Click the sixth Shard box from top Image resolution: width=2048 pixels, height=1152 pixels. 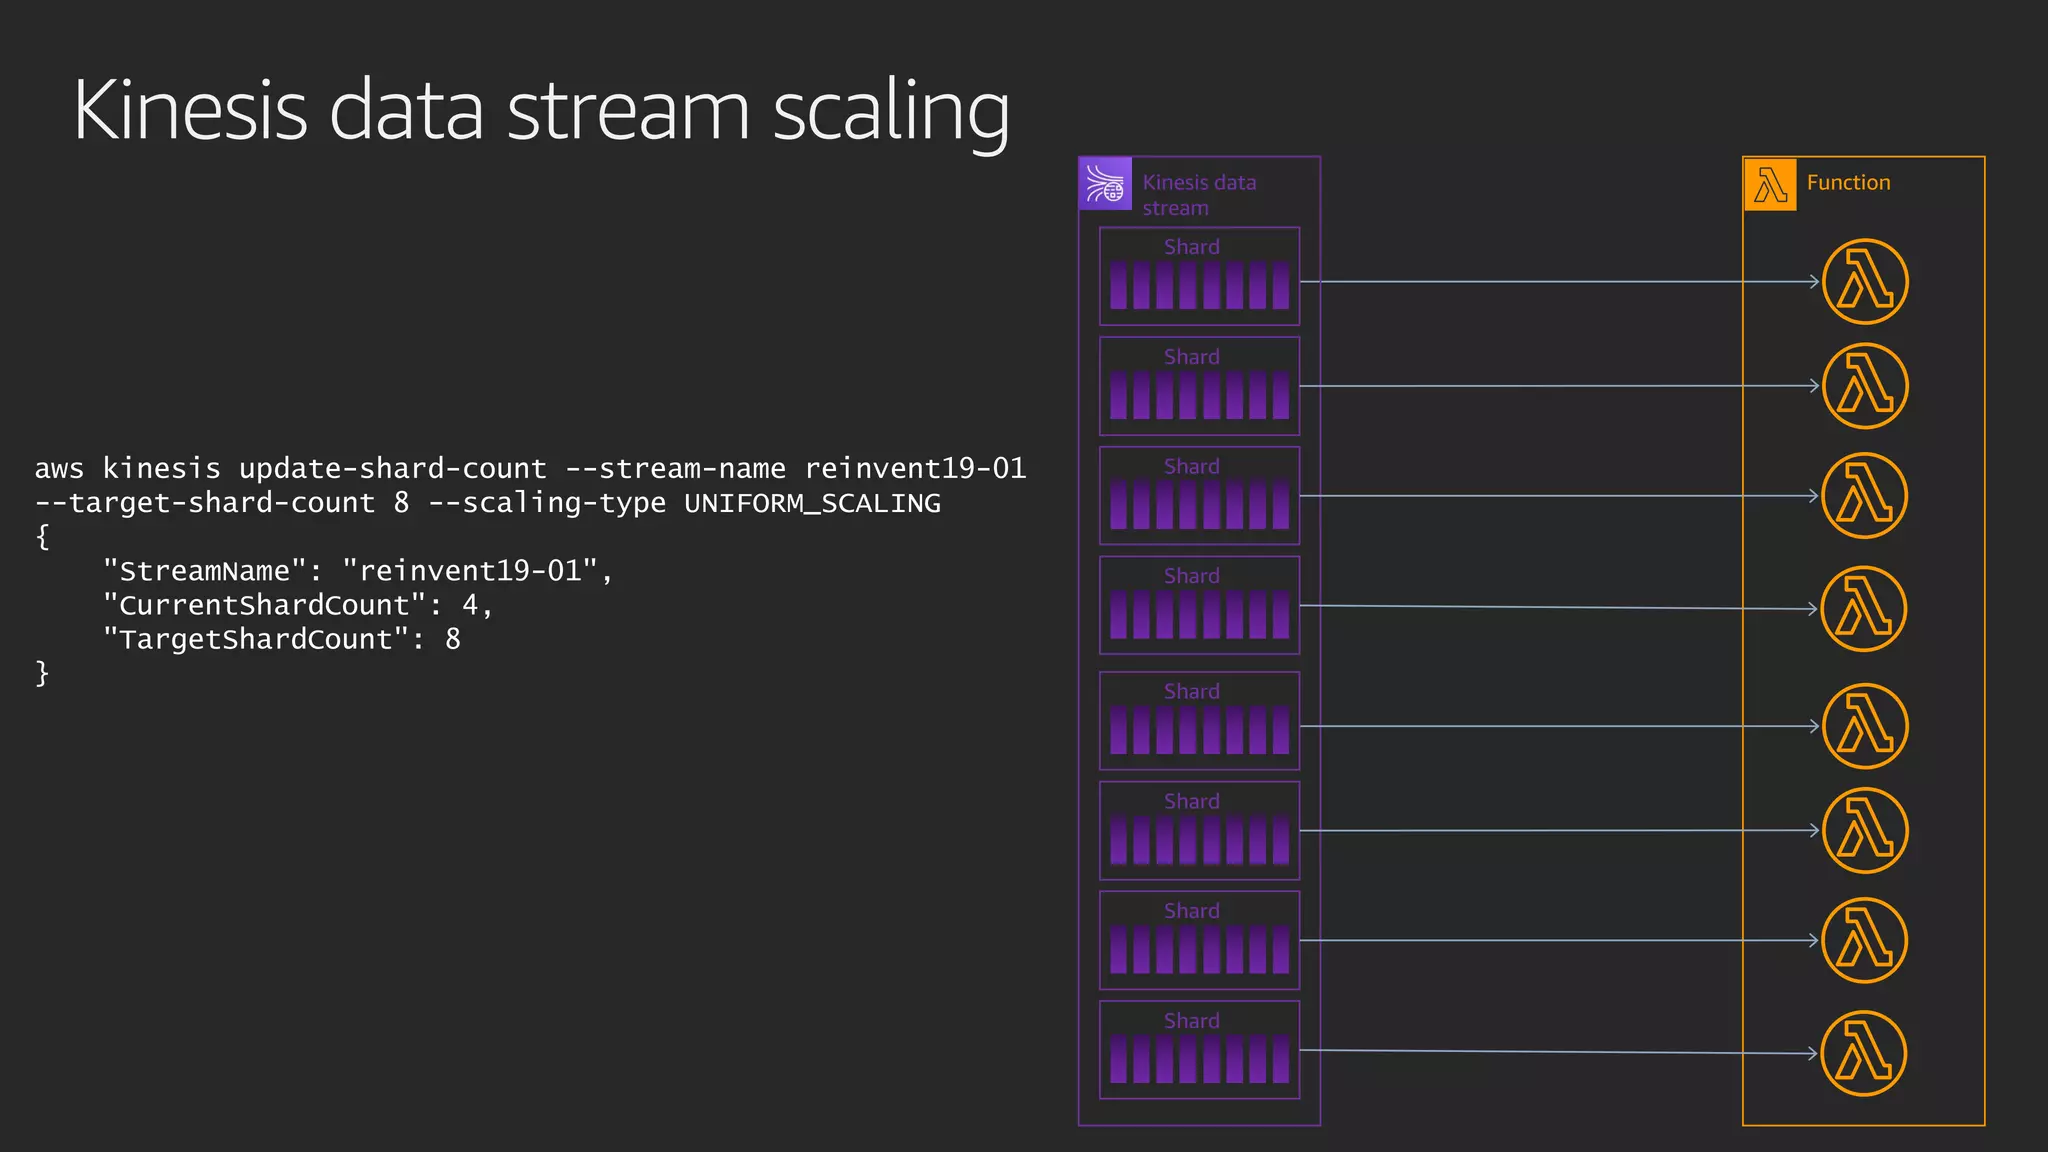1199,831
